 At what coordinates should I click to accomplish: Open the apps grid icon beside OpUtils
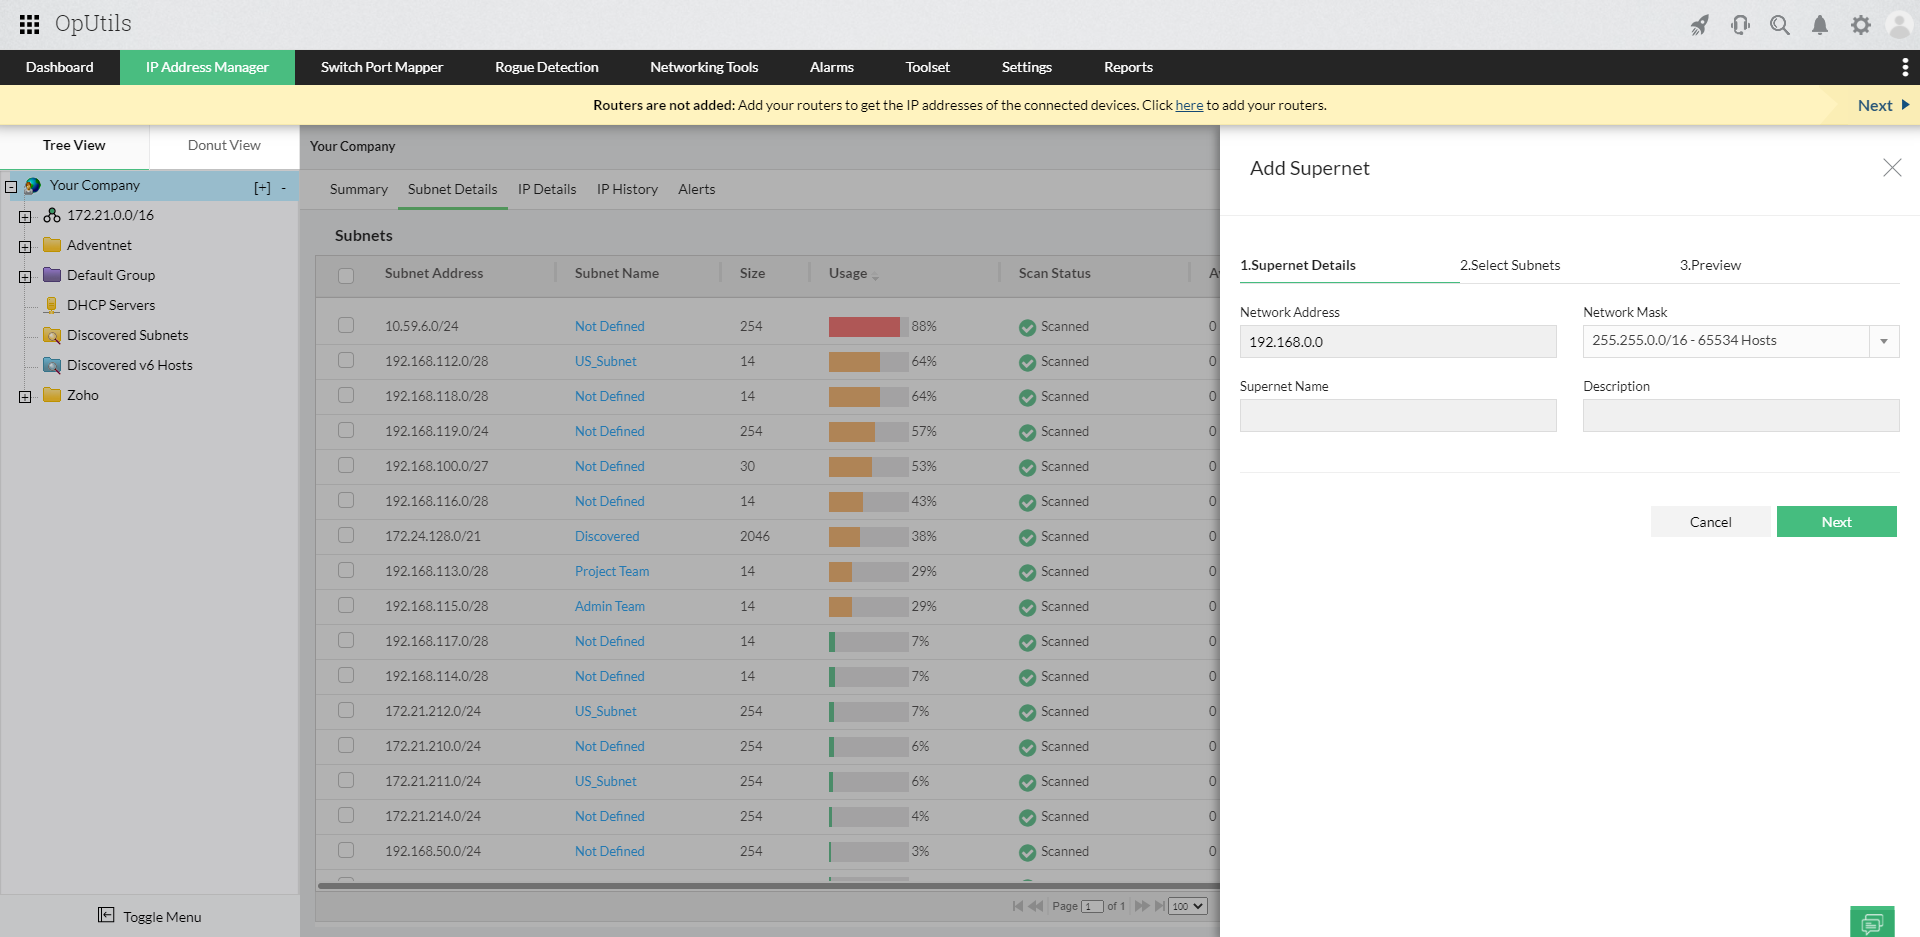[x=28, y=24]
